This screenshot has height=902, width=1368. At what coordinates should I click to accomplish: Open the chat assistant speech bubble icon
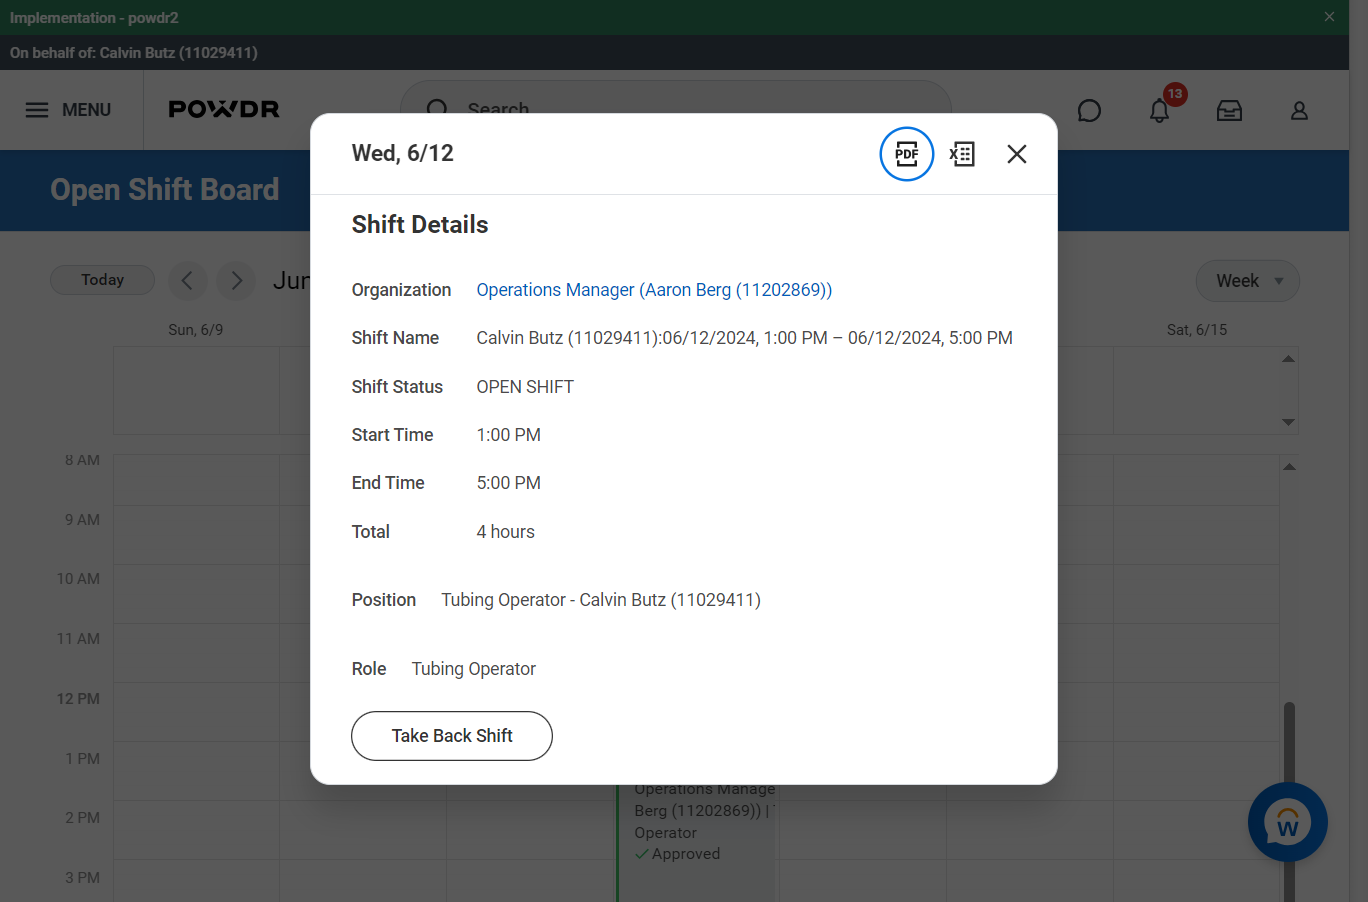[1089, 110]
